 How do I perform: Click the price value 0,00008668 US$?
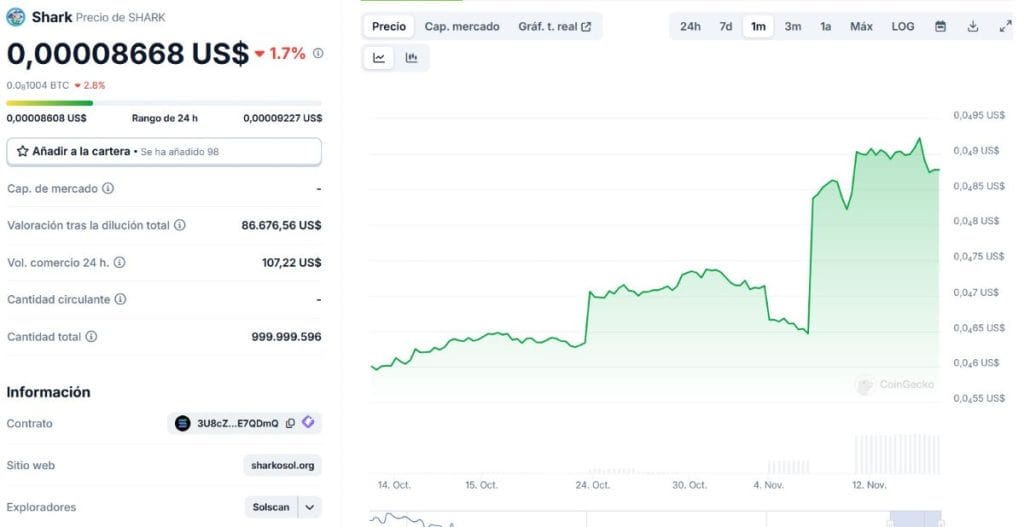pos(128,54)
